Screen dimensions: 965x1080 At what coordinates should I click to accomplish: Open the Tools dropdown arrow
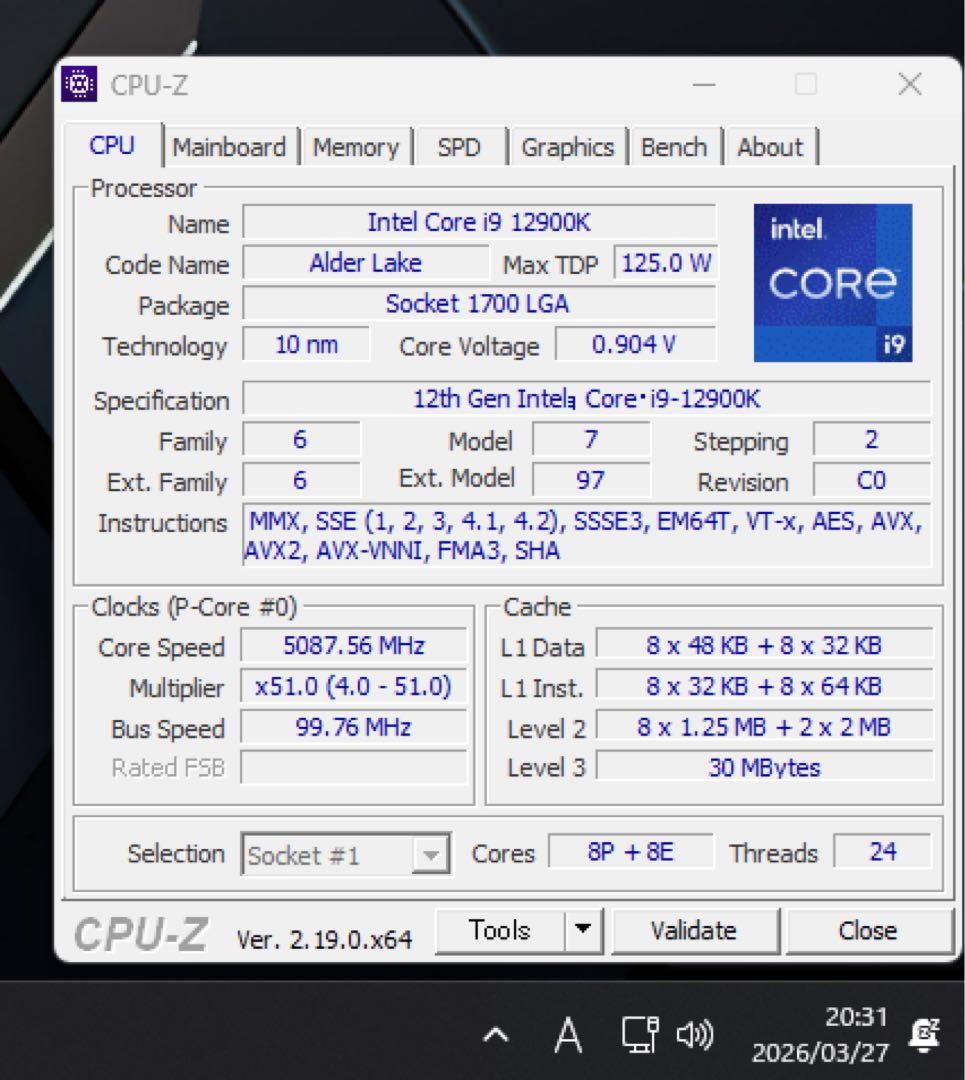(x=583, y=930)
